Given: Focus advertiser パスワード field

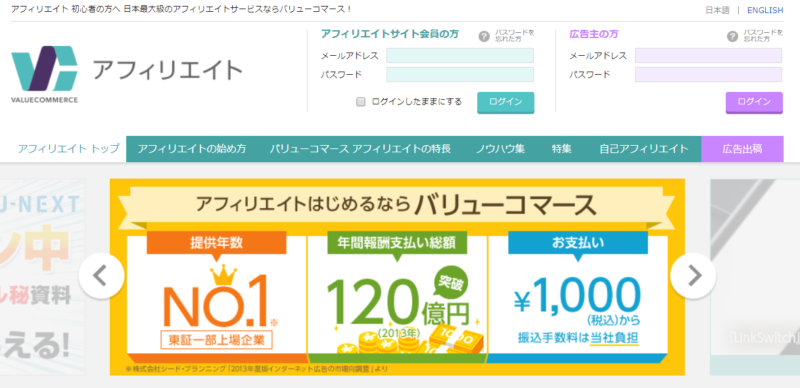Looking at the screenshot, I should [x=708, y=75].
